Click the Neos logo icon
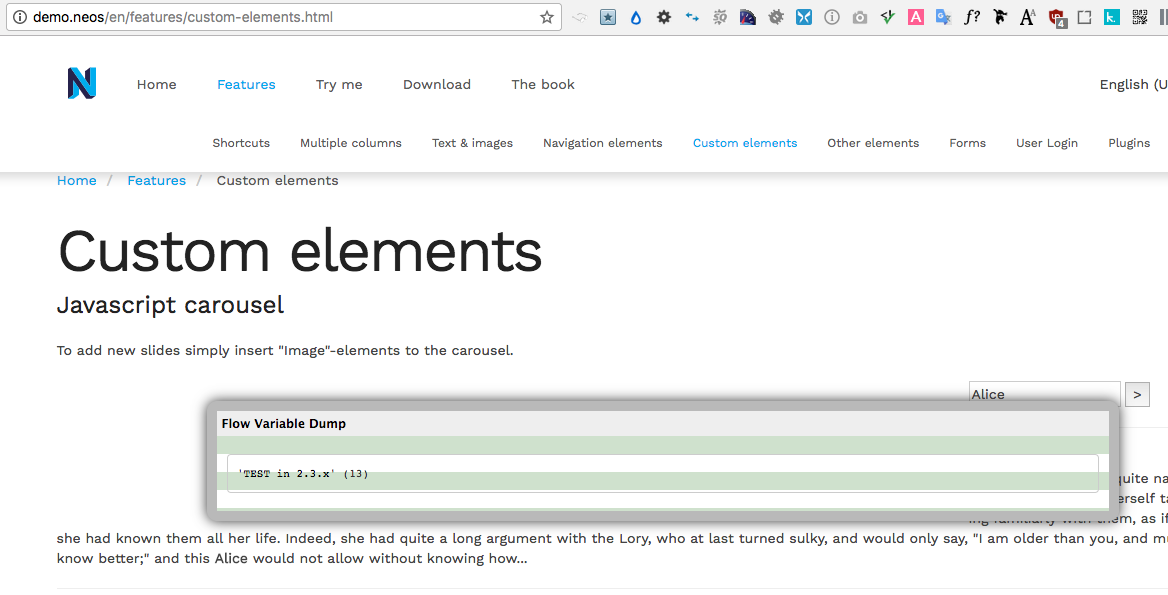The width and height of the screenshot is (1168, 595). point(82,84)
